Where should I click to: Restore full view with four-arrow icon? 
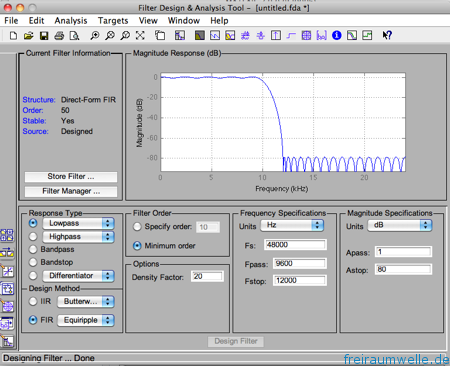140,35
